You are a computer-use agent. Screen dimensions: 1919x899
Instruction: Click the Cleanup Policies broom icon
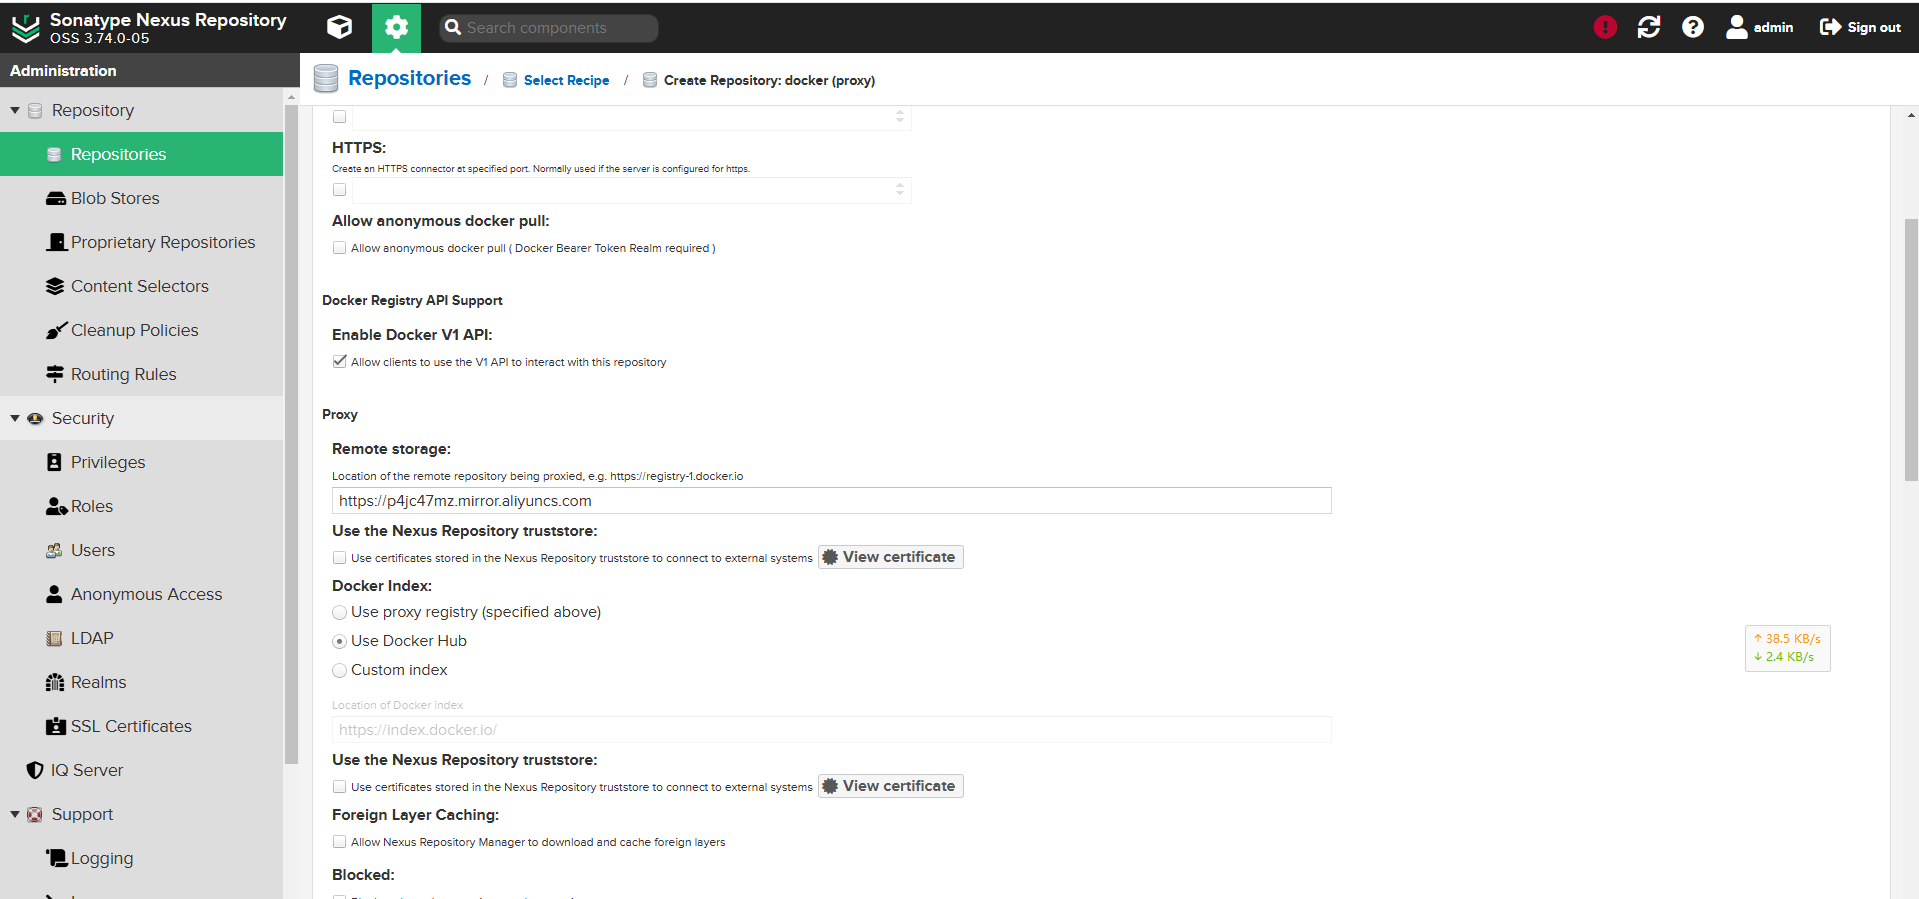[56, 330]
